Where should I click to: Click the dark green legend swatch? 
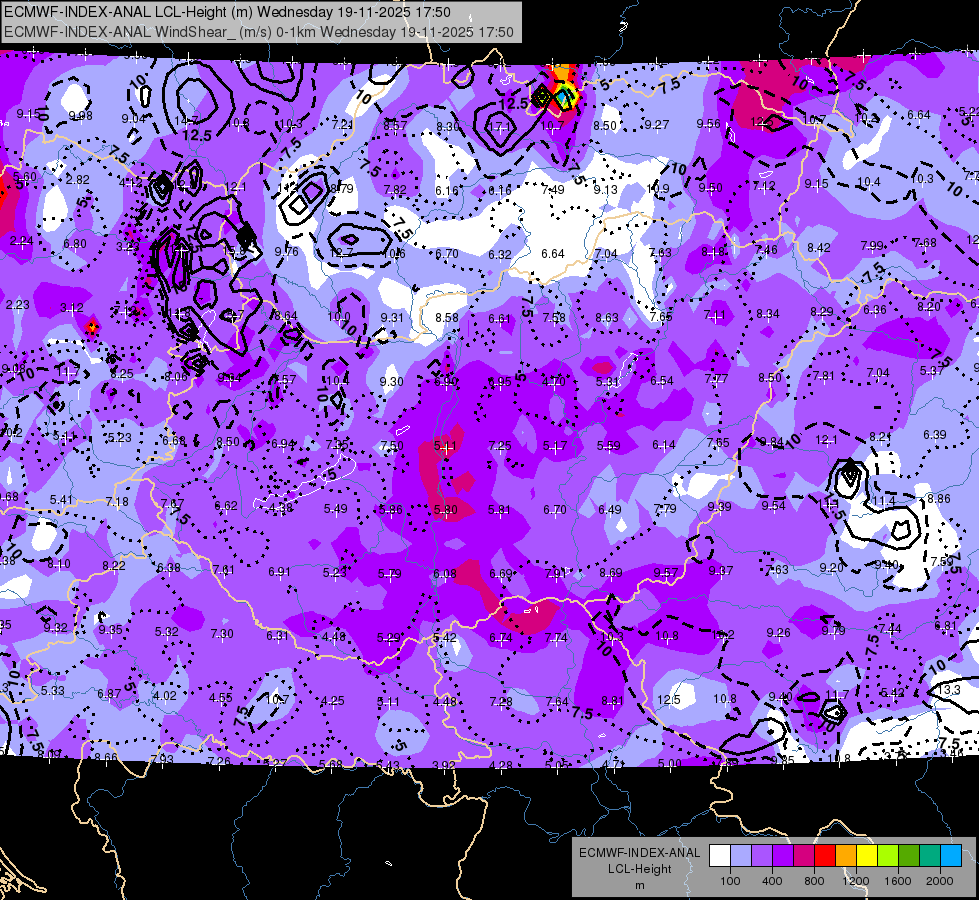tap(909, 856)
